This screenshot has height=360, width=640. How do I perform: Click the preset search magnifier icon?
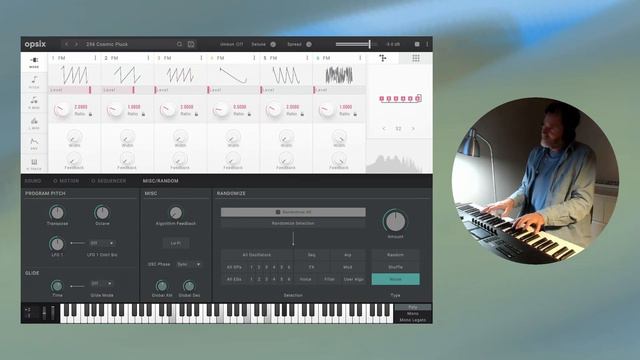pos(179,44)
